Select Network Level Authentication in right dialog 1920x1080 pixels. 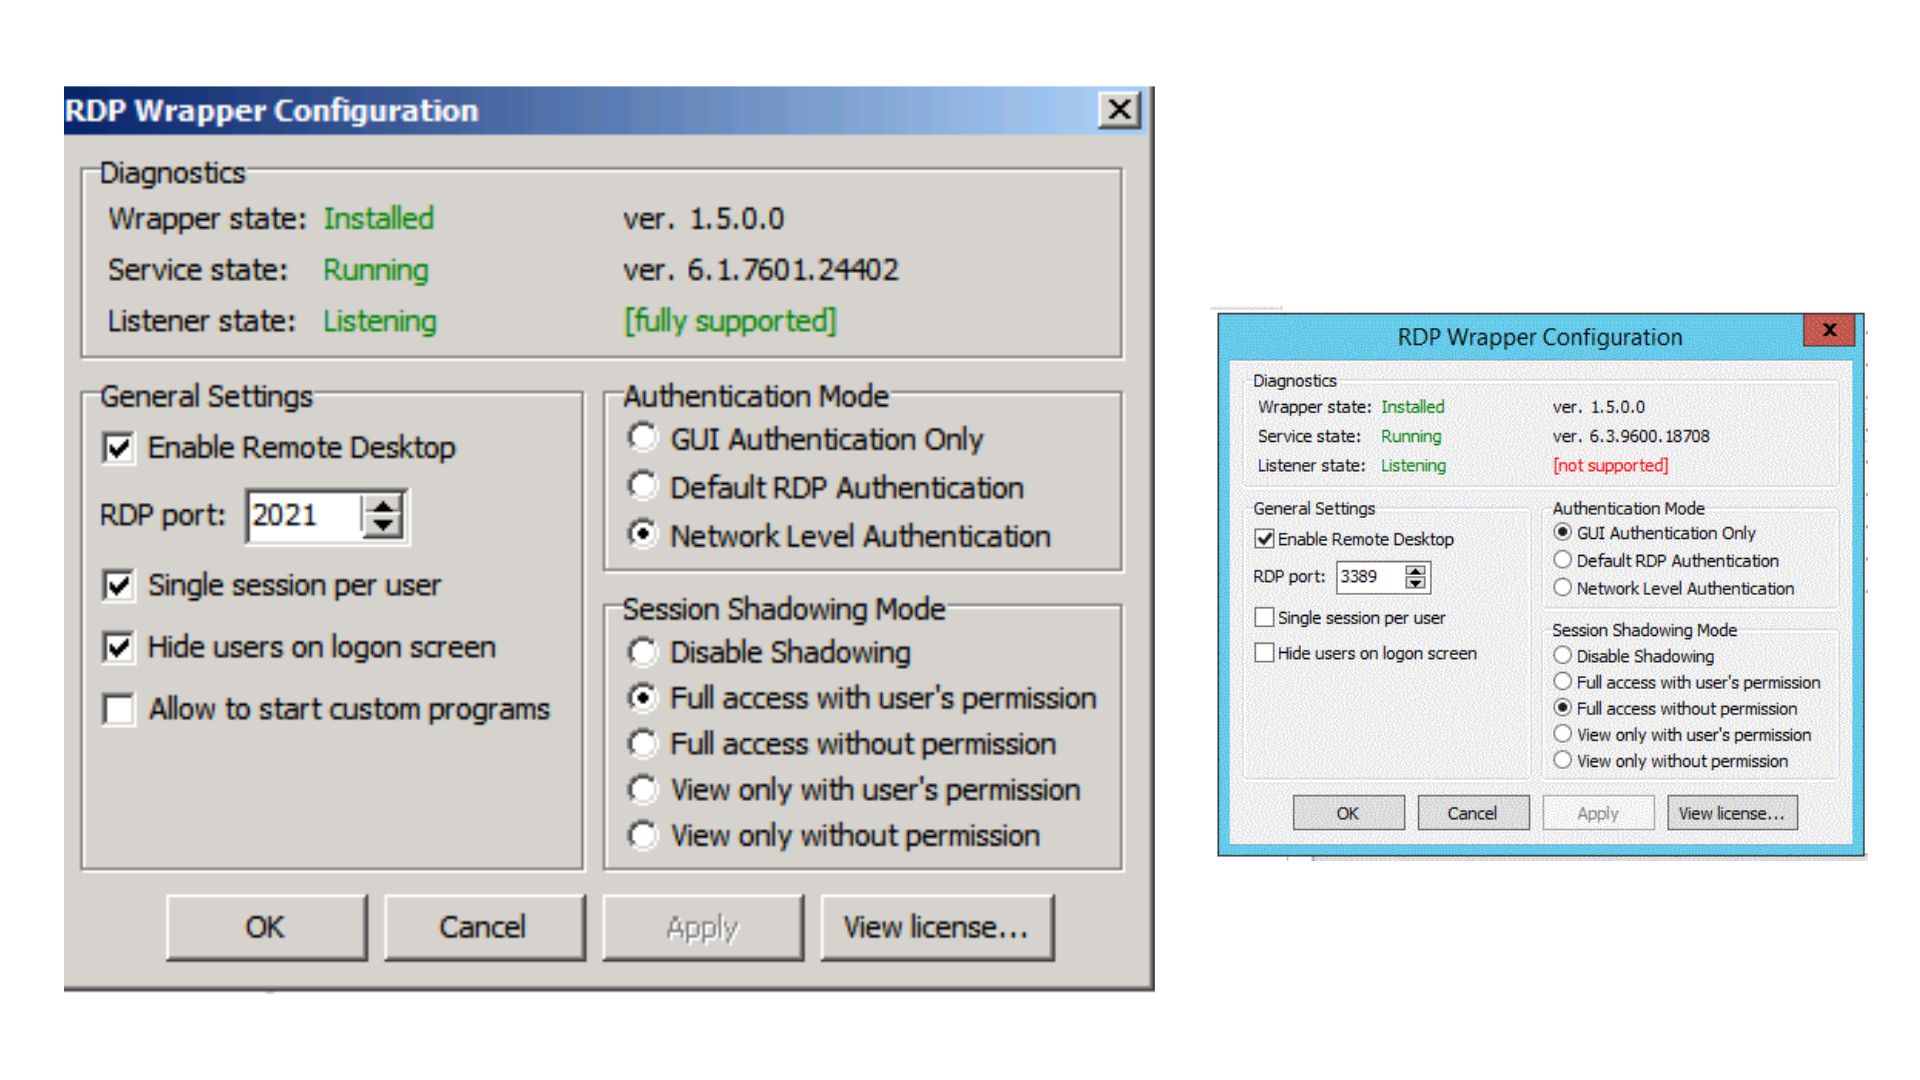pos(1563,588)
